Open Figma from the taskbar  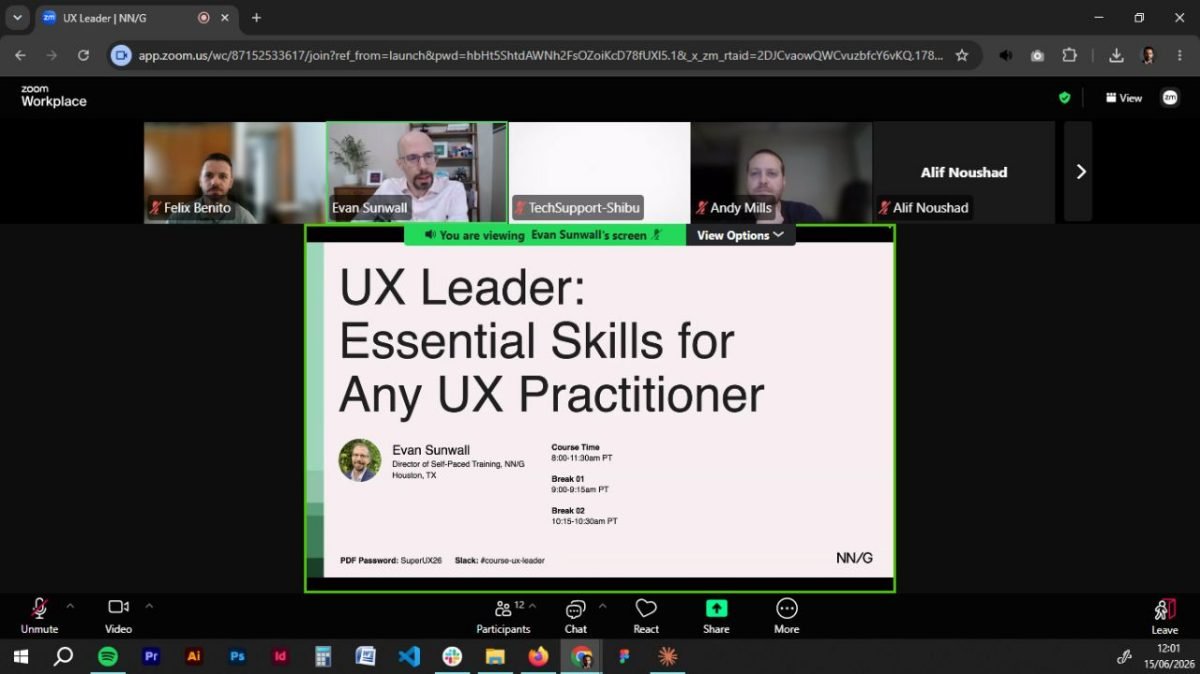click(x=624, y=657)
